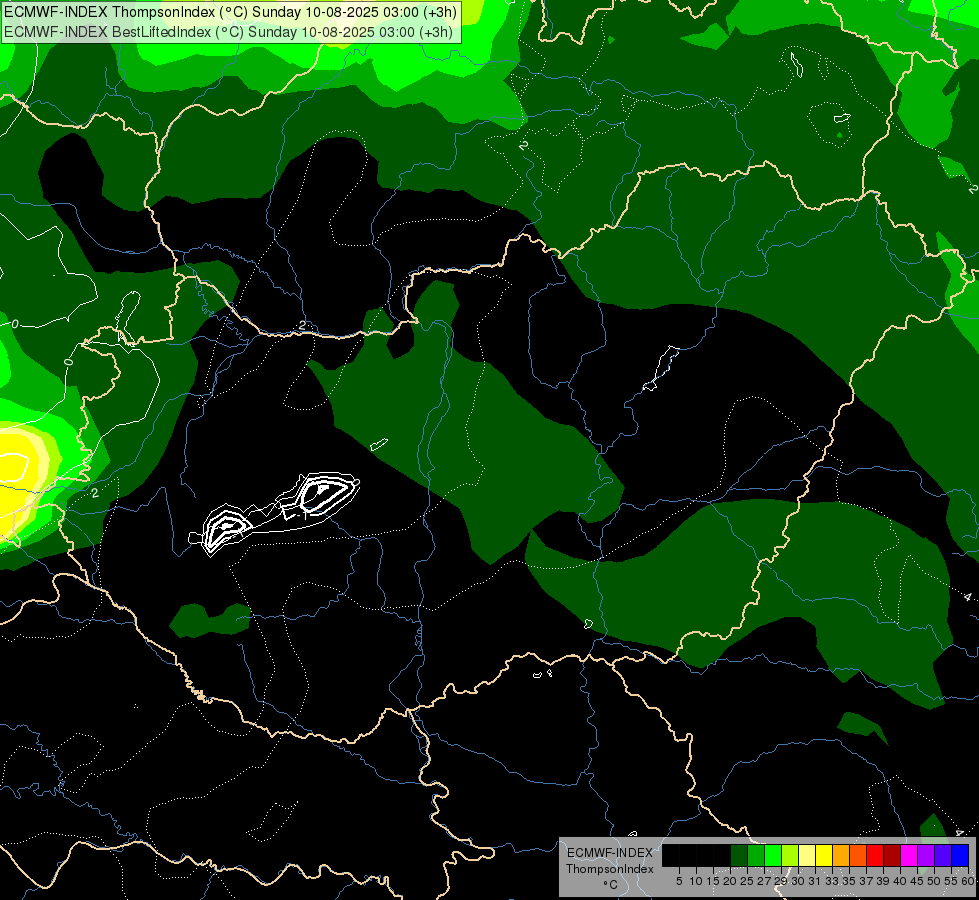The width and height of the screenshot is (979, 900).
Task: Select the bright green 27–29 legend swatch
Action: click(x=773, y=855)
